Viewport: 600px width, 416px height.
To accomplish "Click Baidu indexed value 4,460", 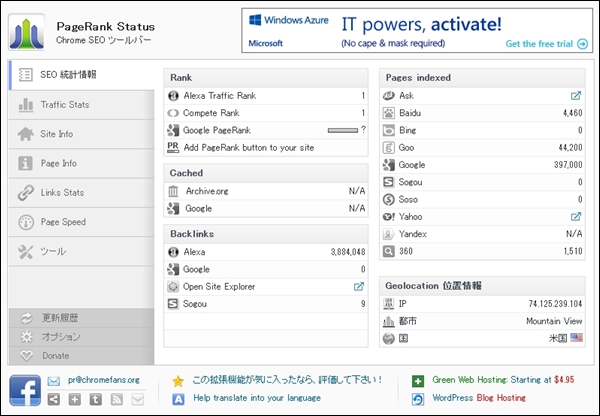I will tap(572, 113).
